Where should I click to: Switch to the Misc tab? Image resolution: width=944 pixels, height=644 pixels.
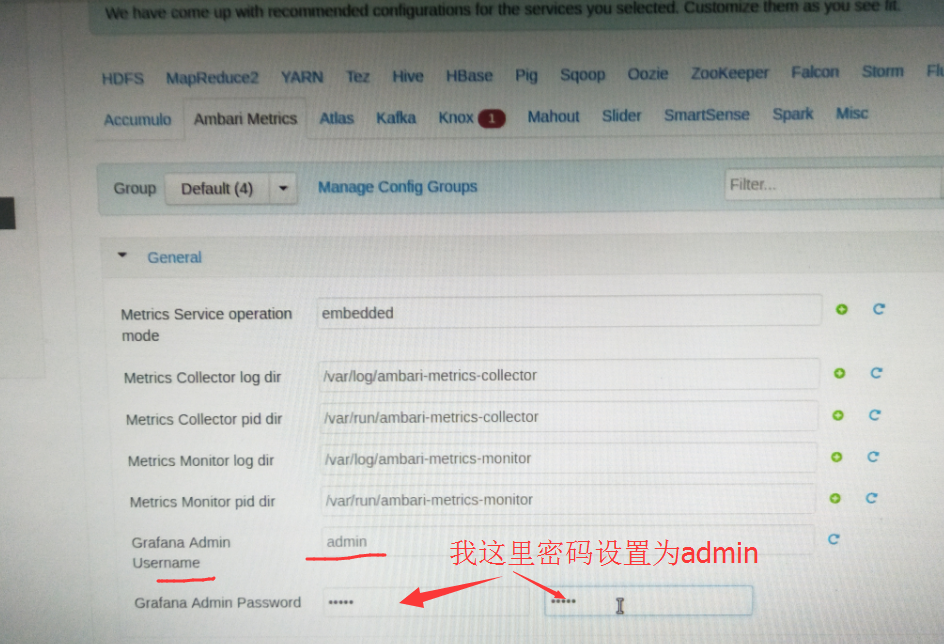[x=852, y=113]
